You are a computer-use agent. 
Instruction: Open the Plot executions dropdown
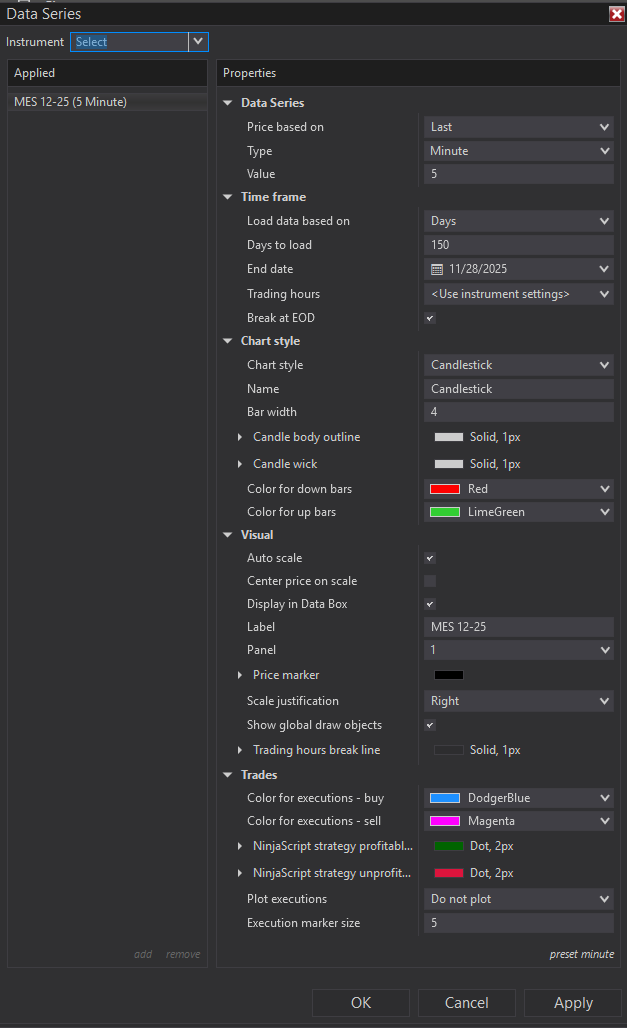pyautogui.click(x=518, y=899)
